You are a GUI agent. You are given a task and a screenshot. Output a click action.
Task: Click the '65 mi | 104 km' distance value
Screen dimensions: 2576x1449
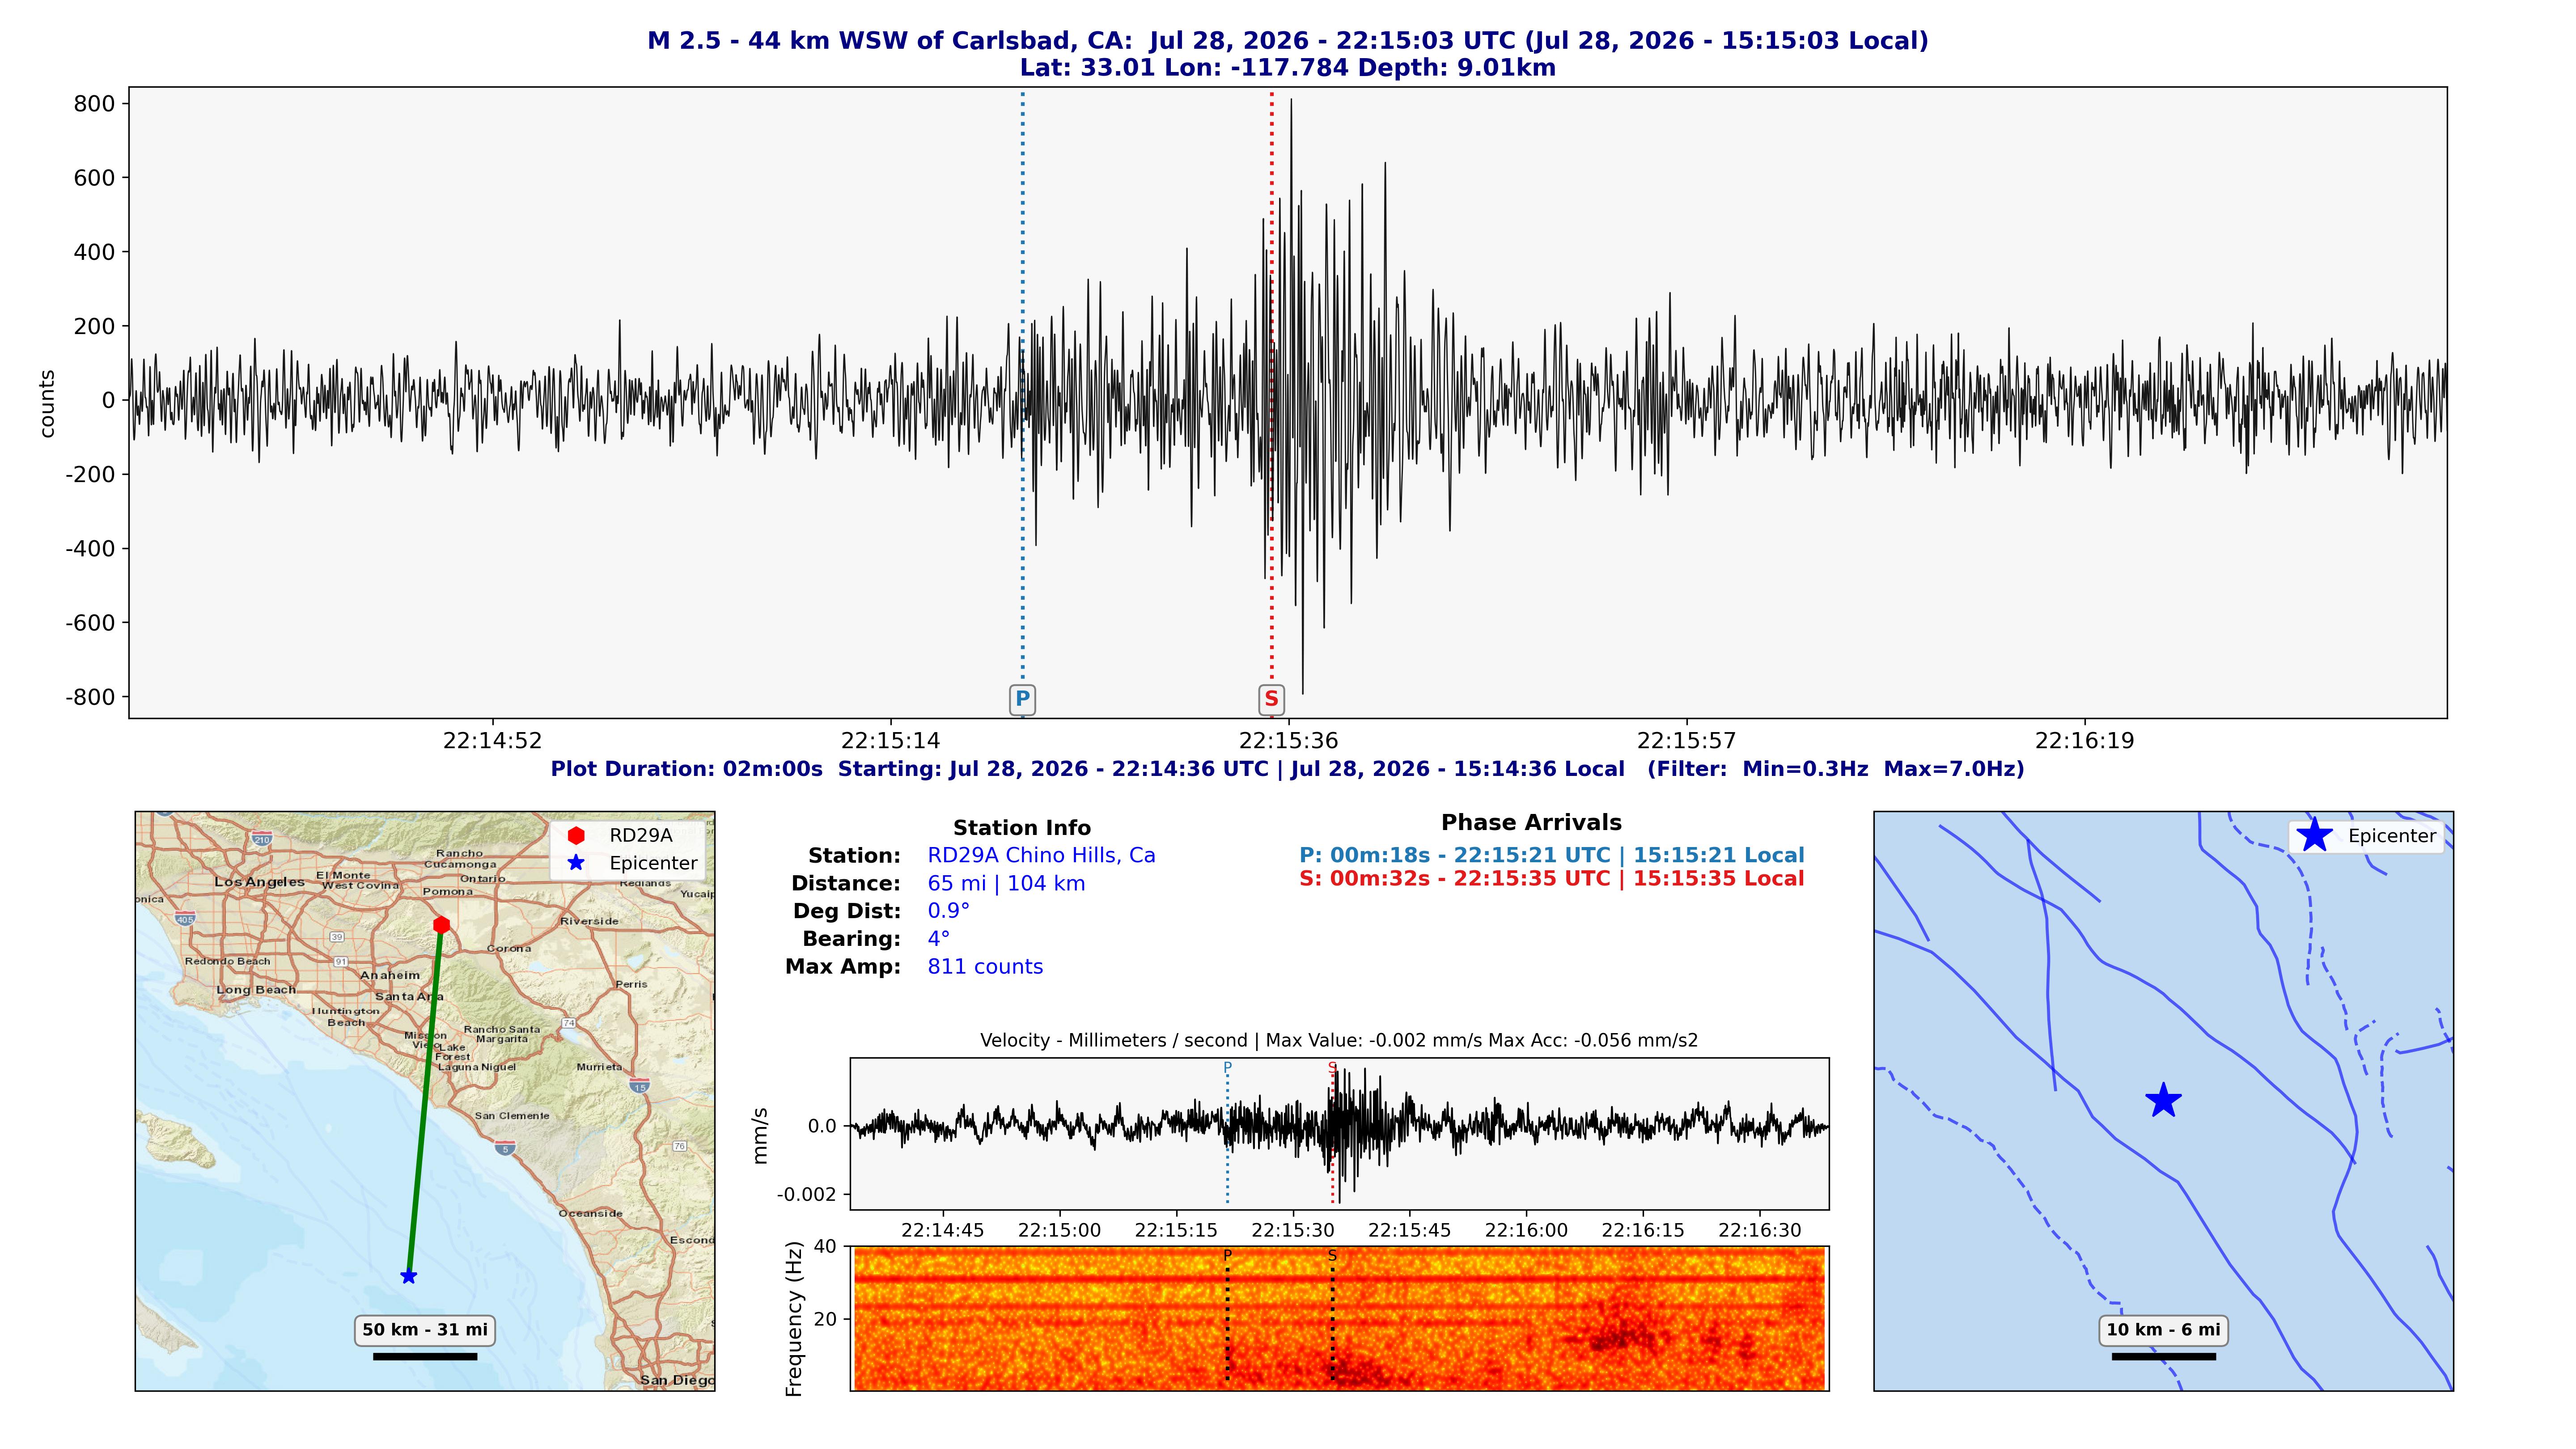(1006, 884)
